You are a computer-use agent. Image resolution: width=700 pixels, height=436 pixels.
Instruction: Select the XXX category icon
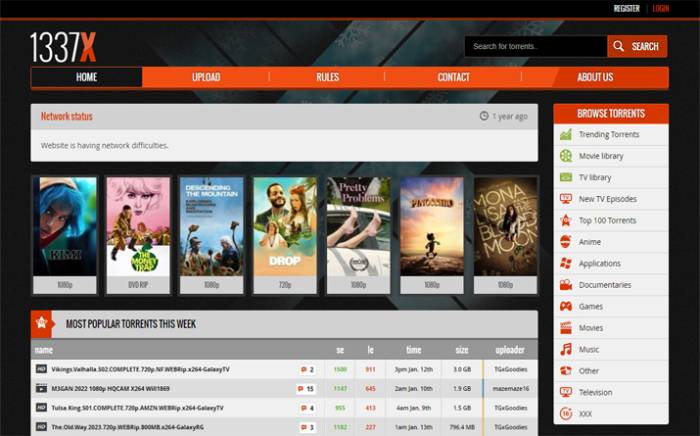pos(566,414)
